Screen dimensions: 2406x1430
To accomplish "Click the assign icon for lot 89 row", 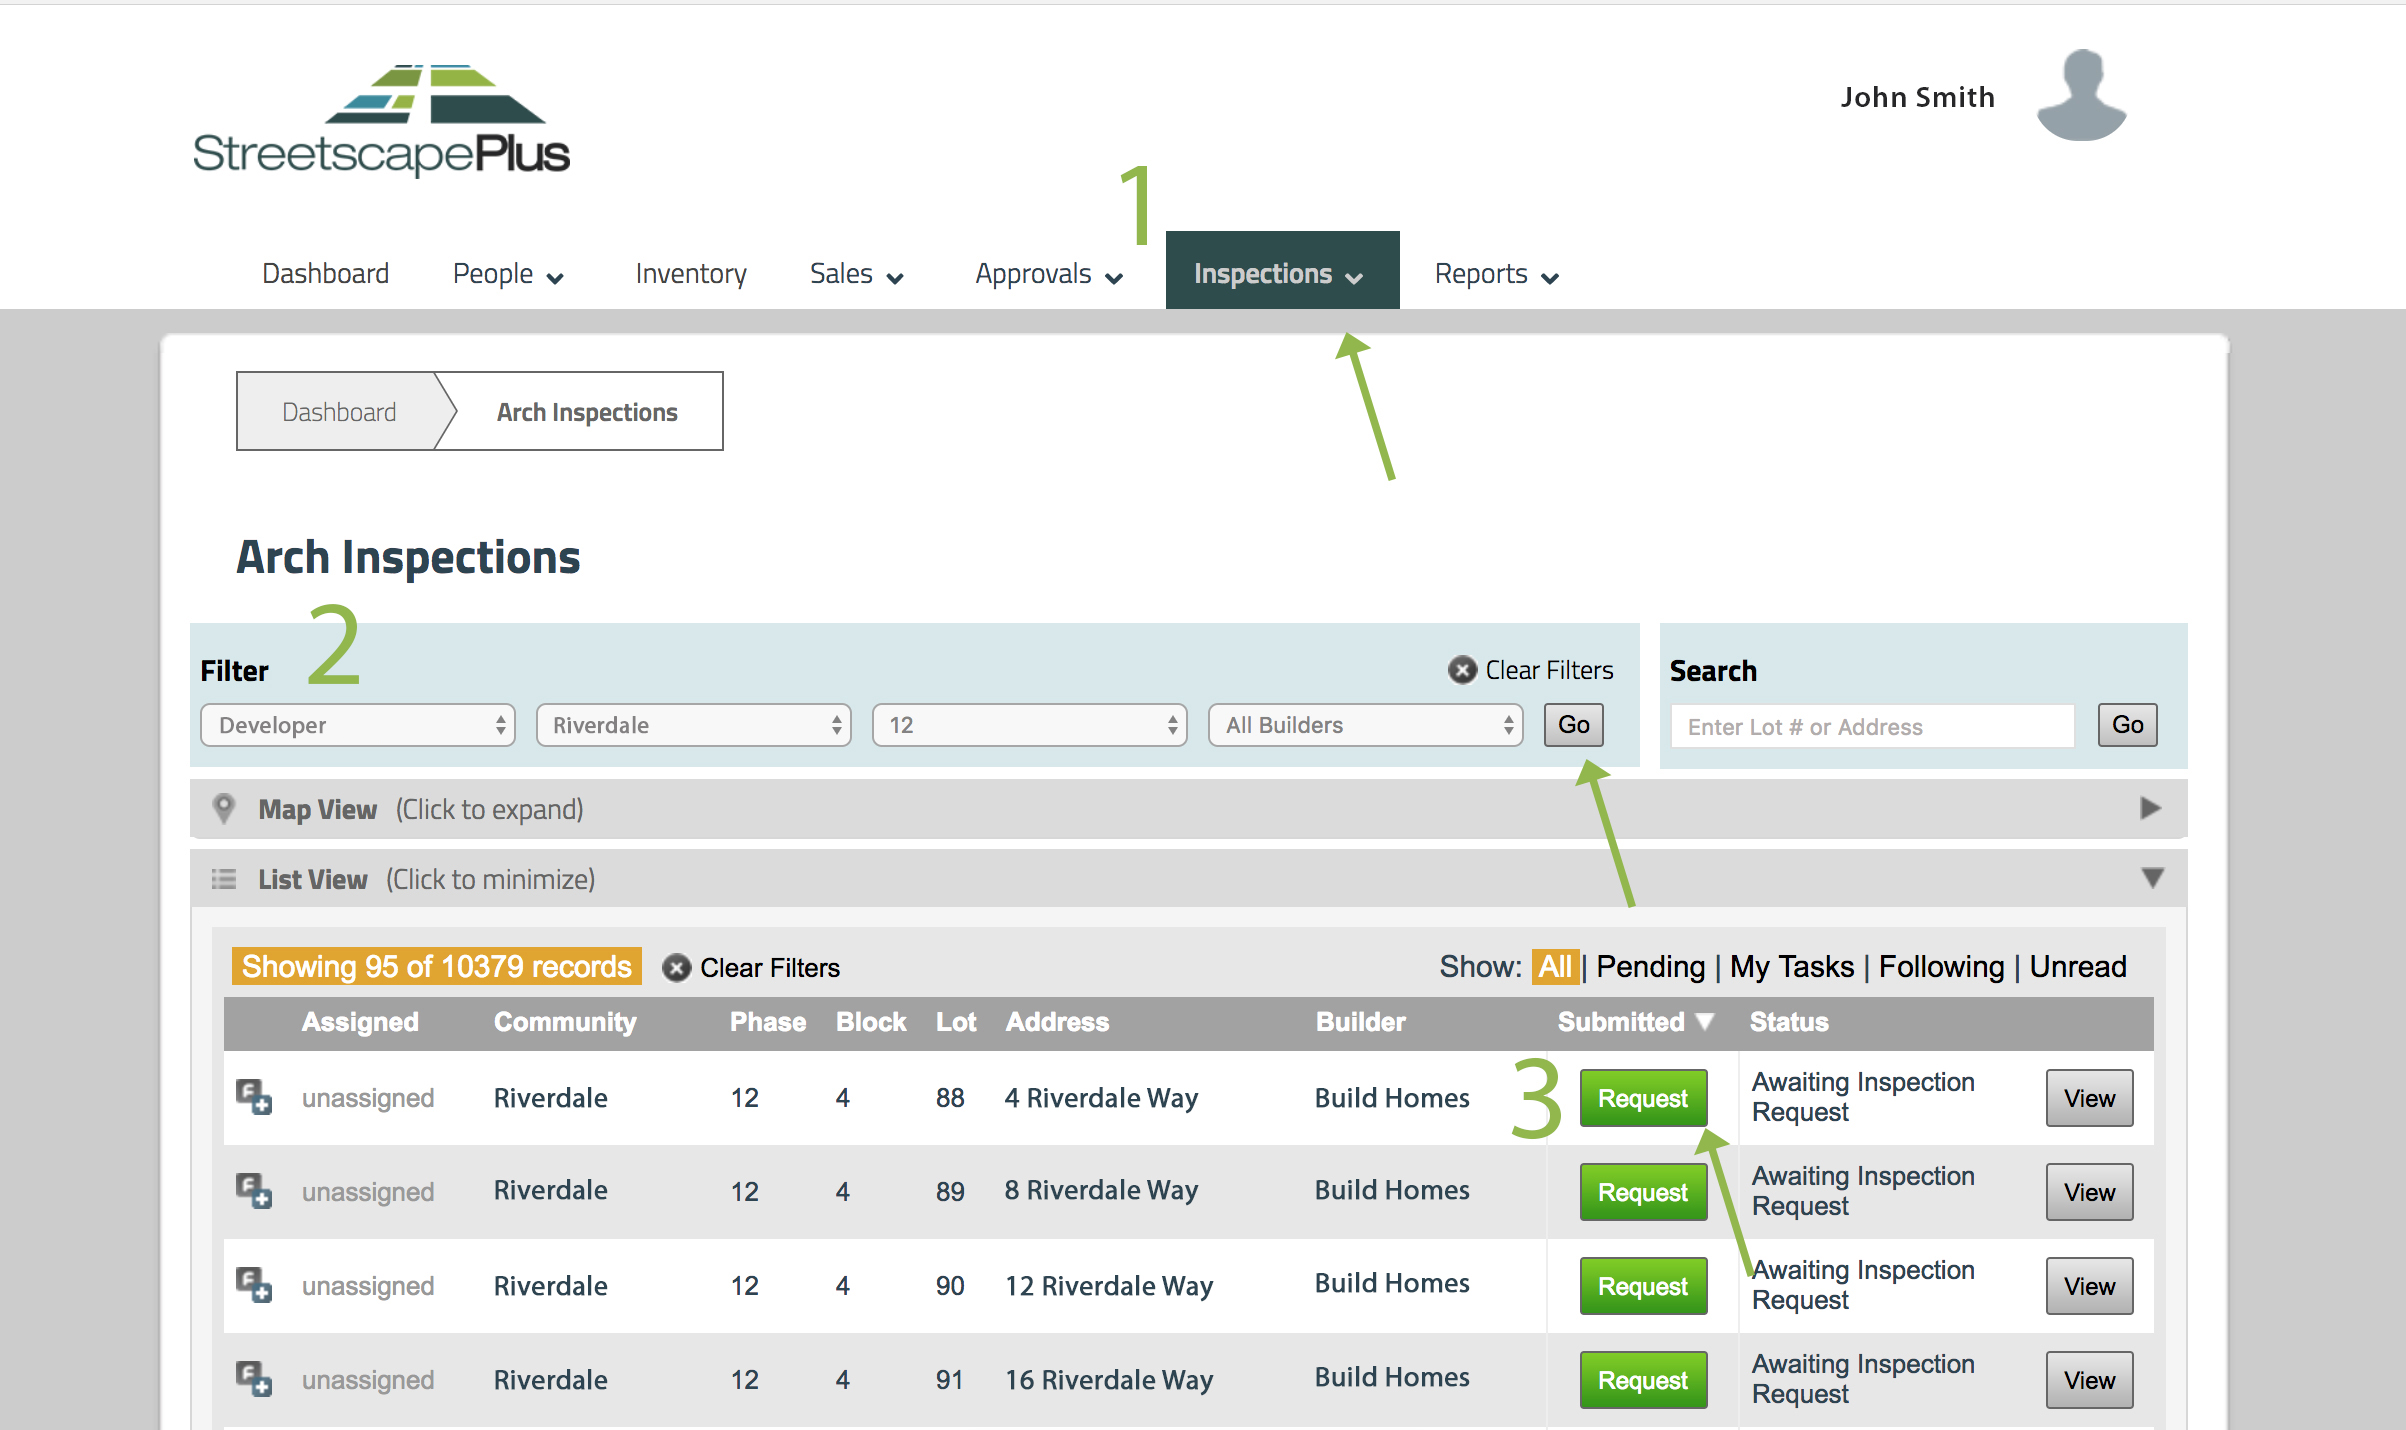I will pos(253,1191).
